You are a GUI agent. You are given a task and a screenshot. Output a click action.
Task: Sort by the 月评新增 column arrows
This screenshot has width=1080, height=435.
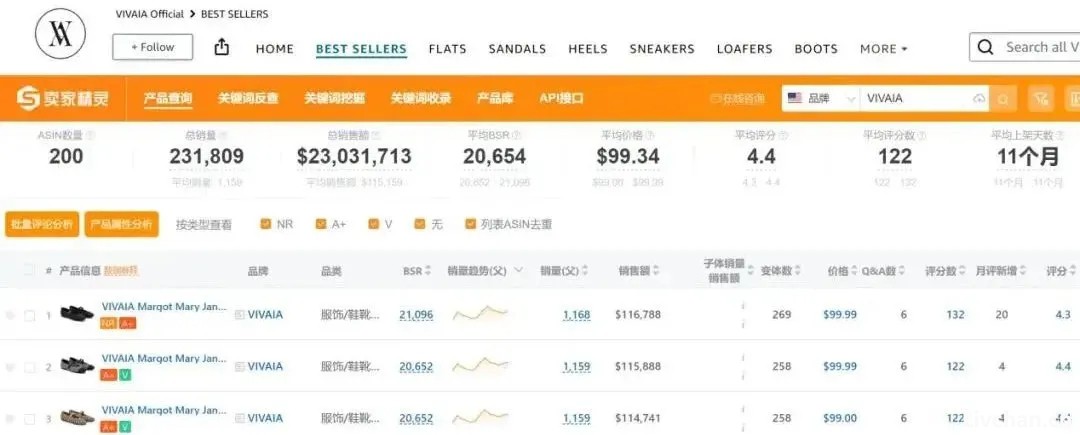coord(1024,271)
